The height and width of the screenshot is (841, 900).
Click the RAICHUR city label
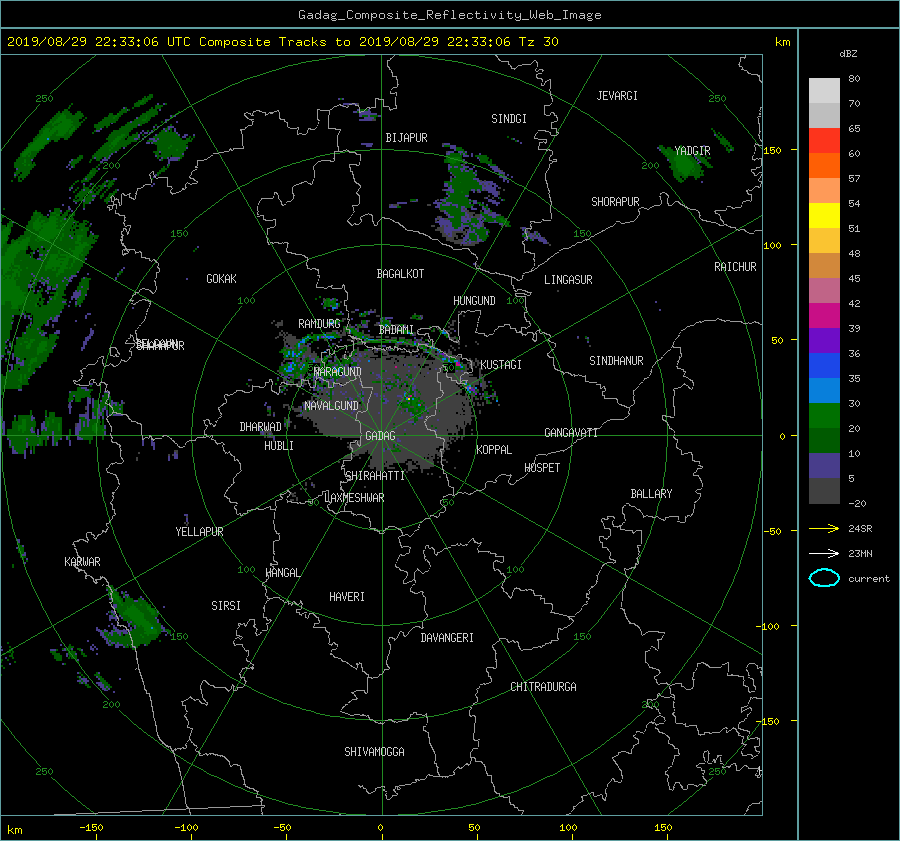[x=735, y=267]
